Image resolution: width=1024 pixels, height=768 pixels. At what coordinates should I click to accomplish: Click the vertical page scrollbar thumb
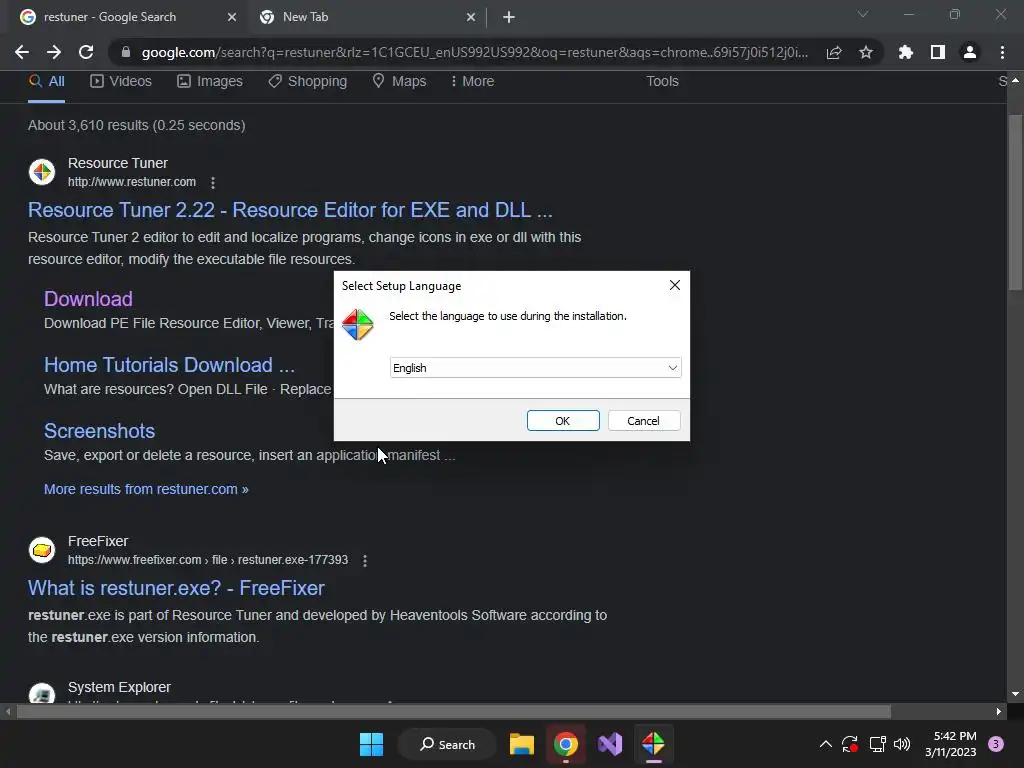click(1015, 202)
